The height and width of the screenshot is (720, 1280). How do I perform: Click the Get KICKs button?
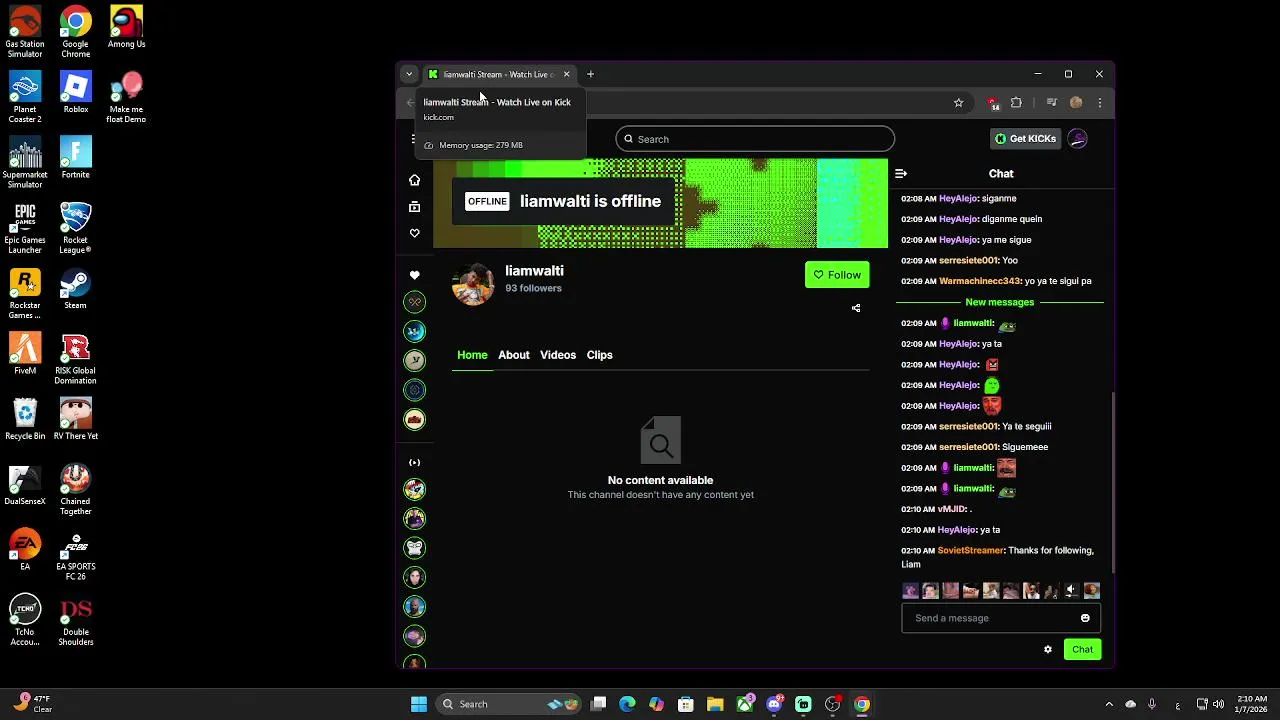(1025, 139)
